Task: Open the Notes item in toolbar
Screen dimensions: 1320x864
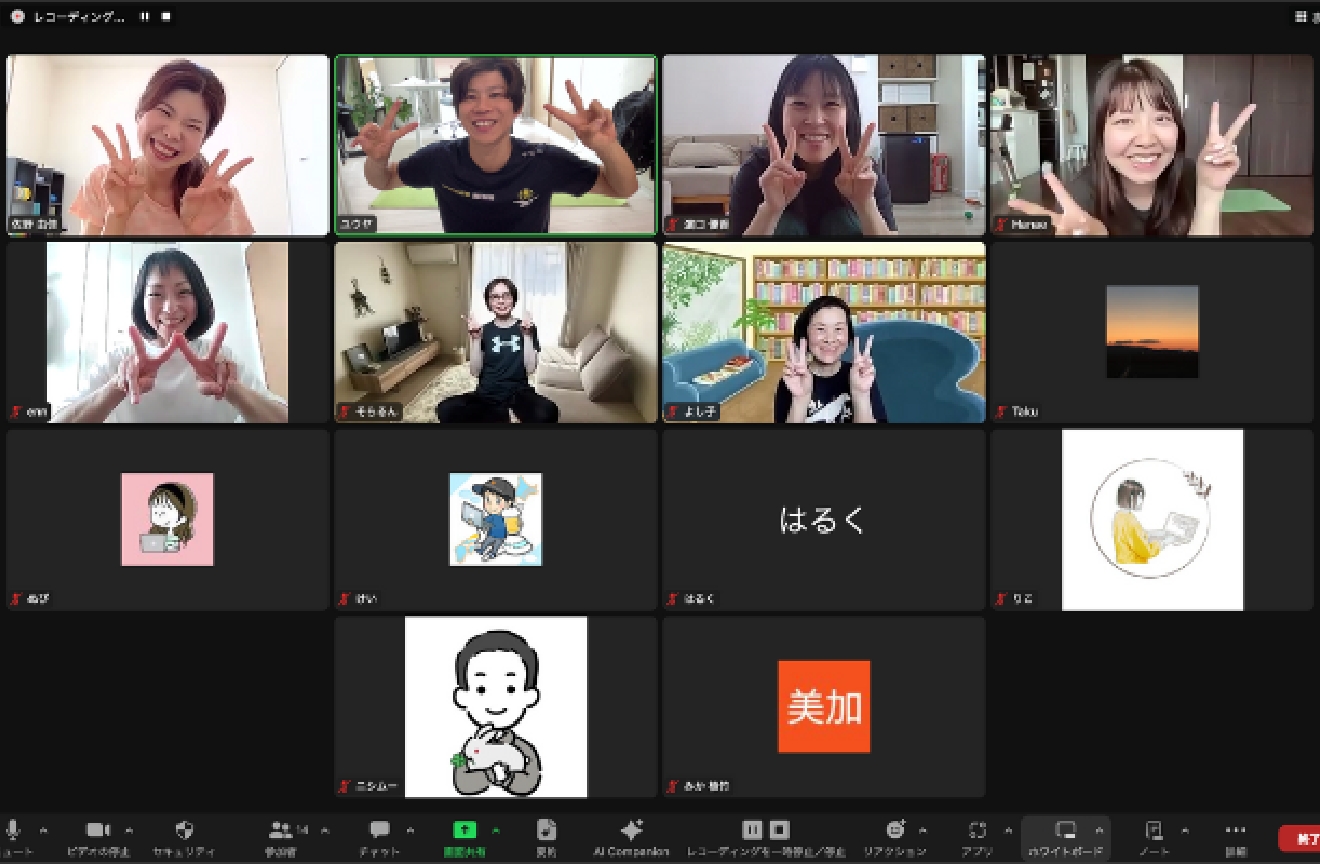Action: click(1154, 830)
